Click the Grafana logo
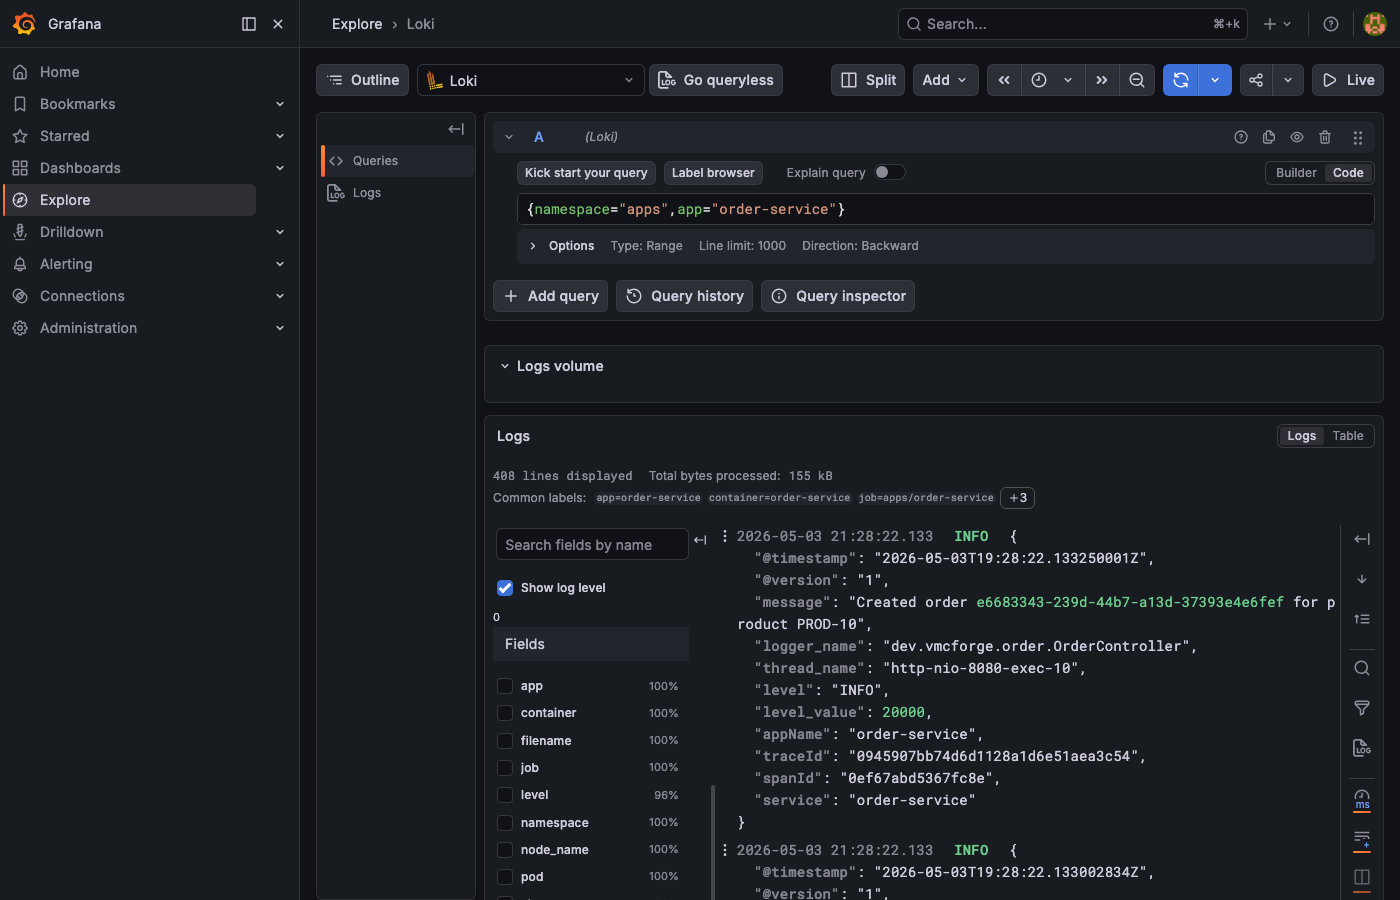 pos(24,24)
